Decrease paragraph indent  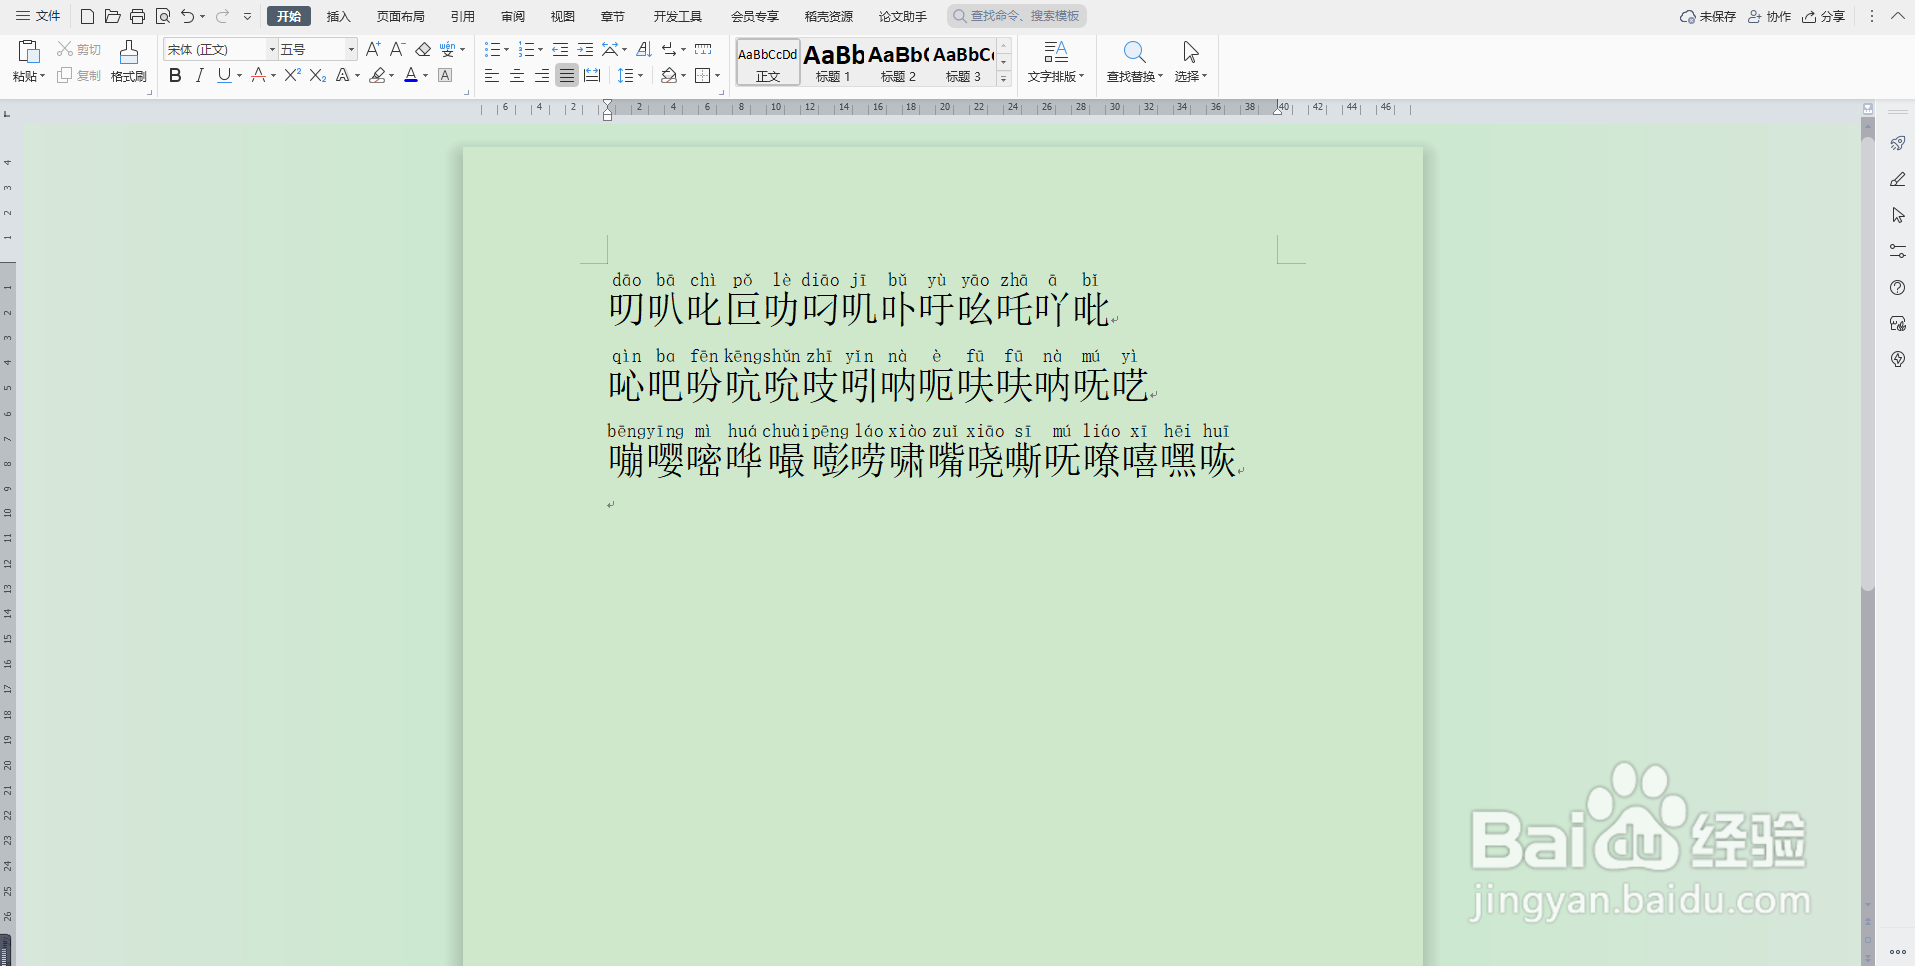(560, 49)
